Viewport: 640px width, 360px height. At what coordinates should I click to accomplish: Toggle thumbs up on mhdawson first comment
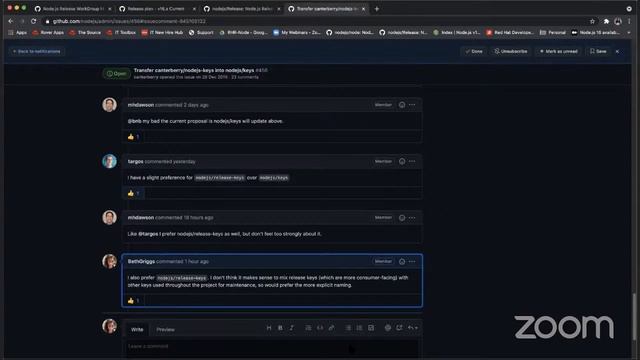[133, 137]
